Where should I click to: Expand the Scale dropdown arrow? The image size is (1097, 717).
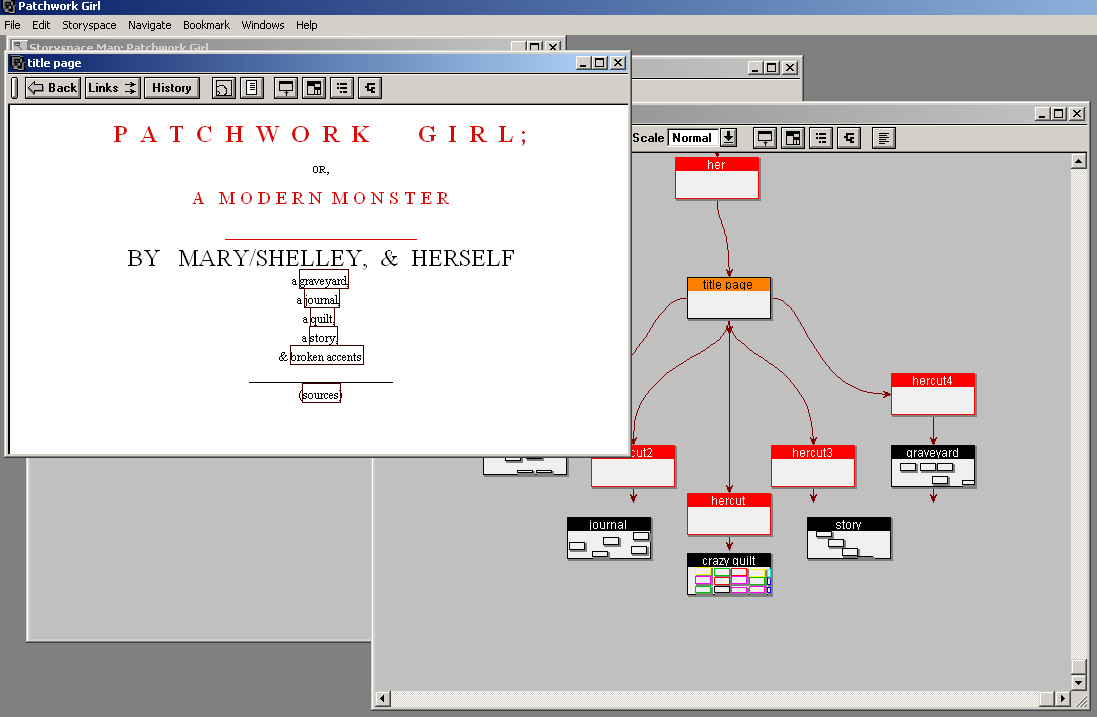pos(728,138)
